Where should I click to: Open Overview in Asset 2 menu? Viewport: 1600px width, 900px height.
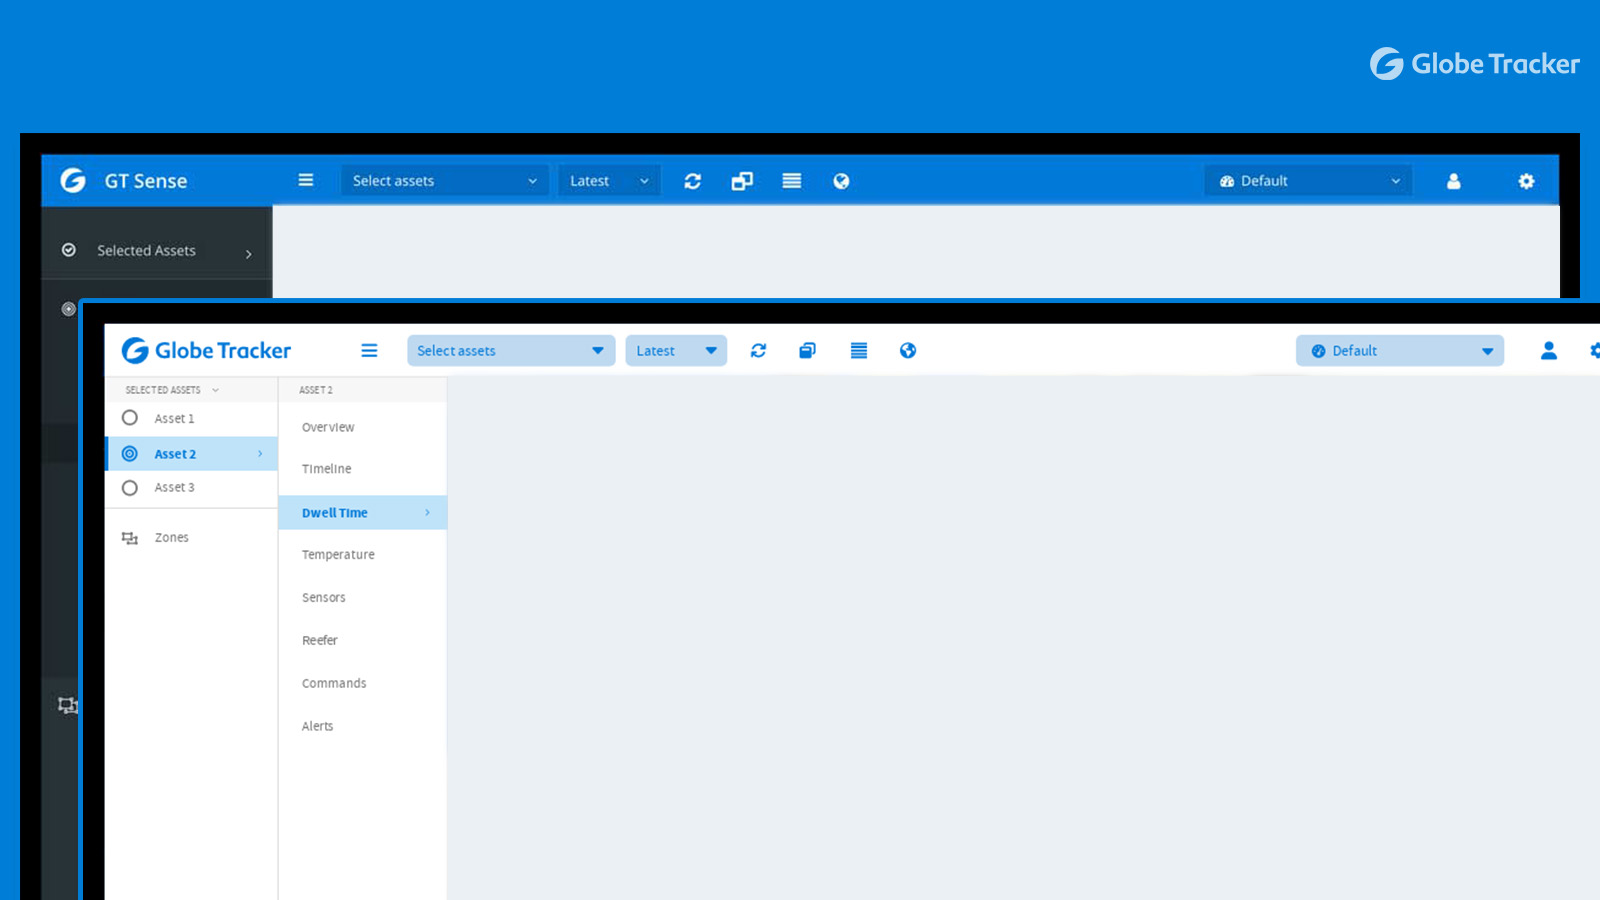click(x=328, y=427)
